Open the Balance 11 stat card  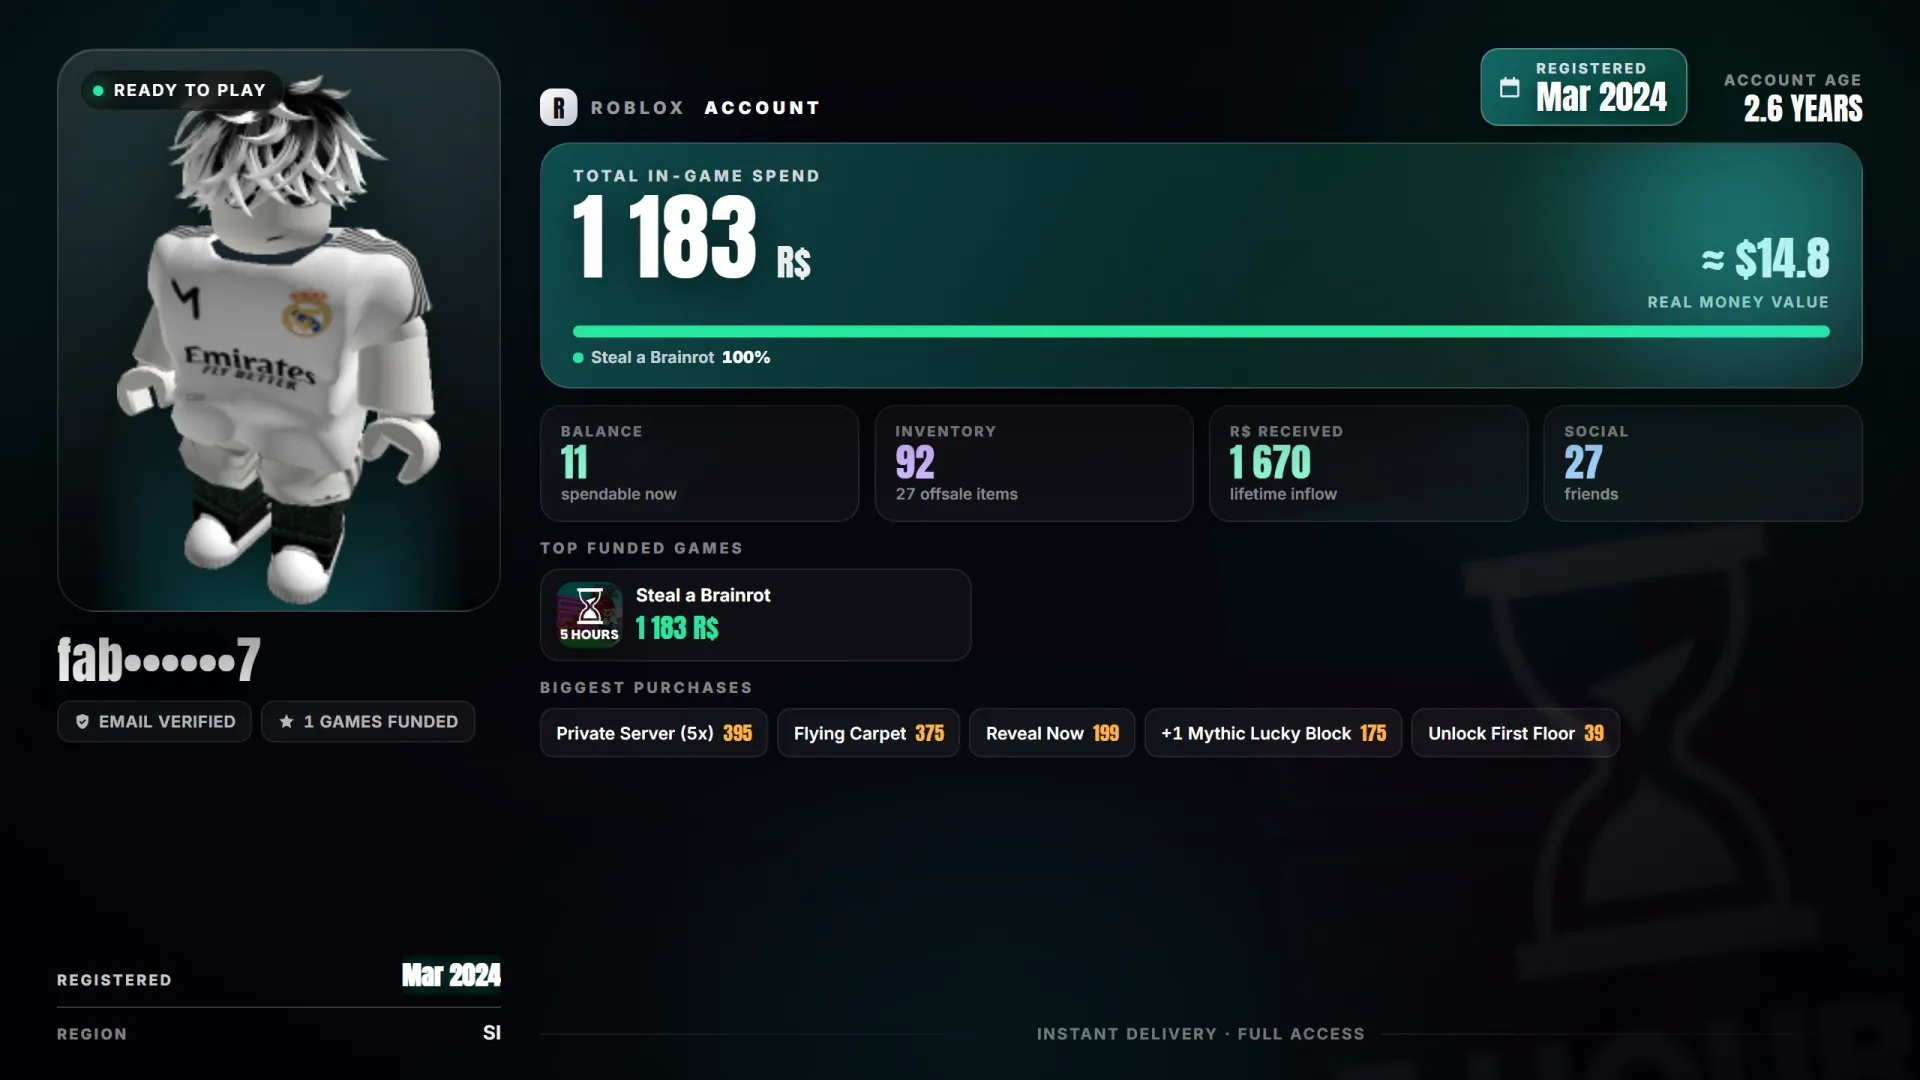click(x=699, y=463)
